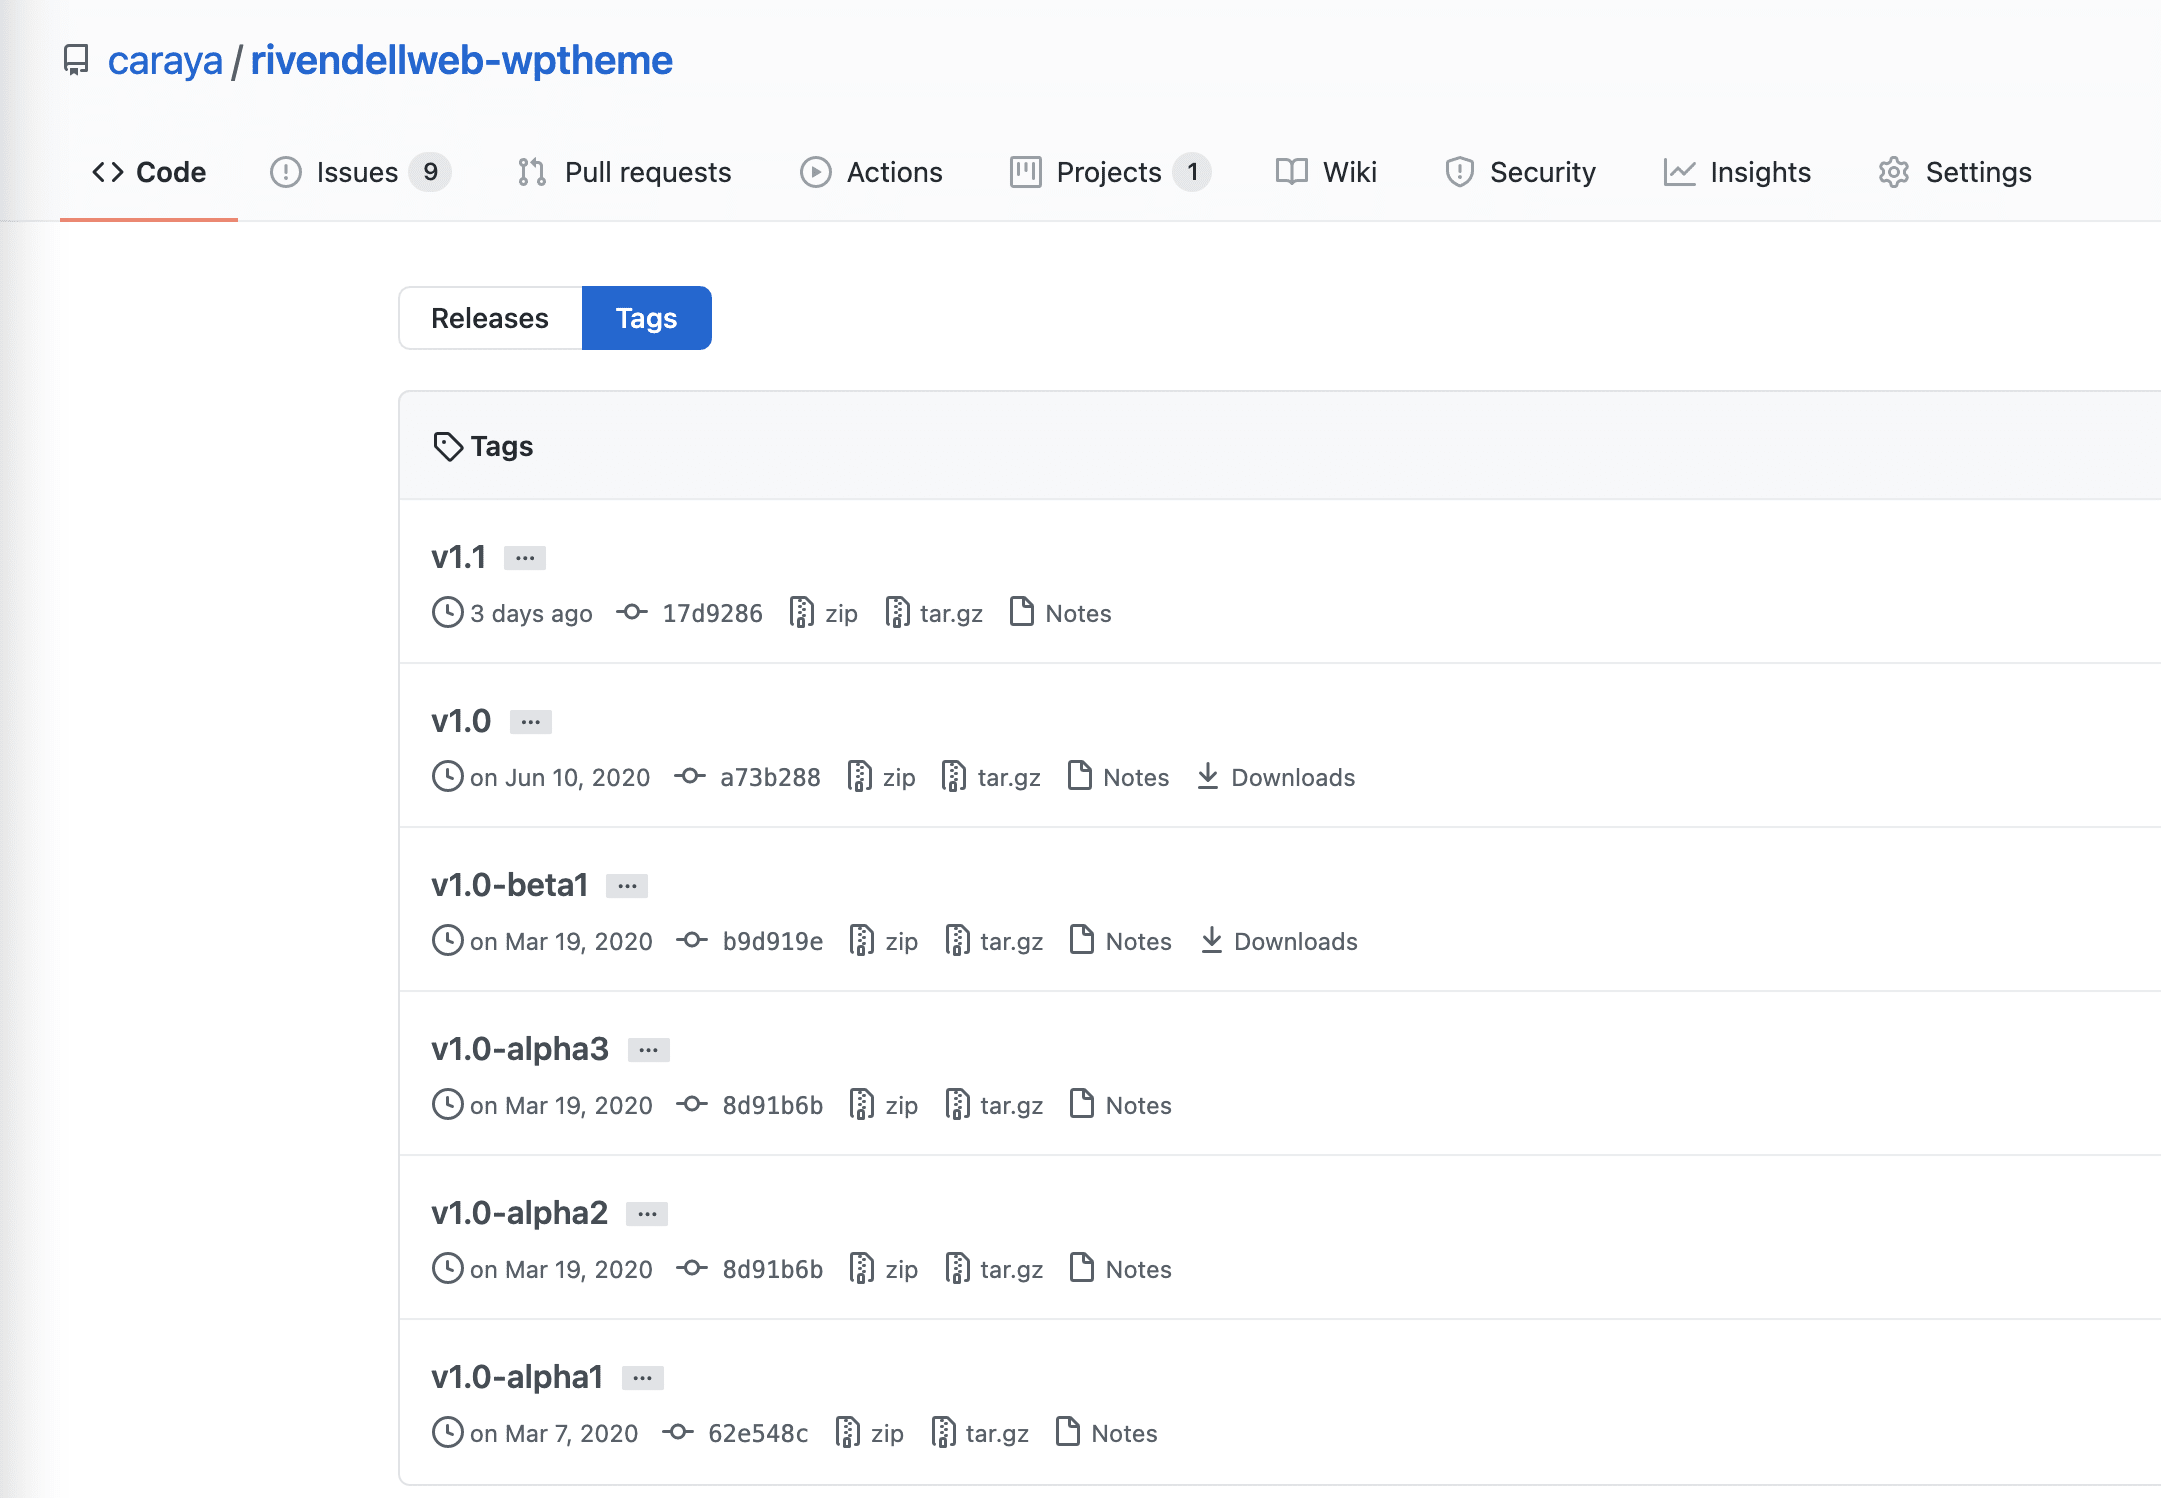The image size is (2161, 1498).
Task: Open the repository Settings tab
Action: point(1955,172)
